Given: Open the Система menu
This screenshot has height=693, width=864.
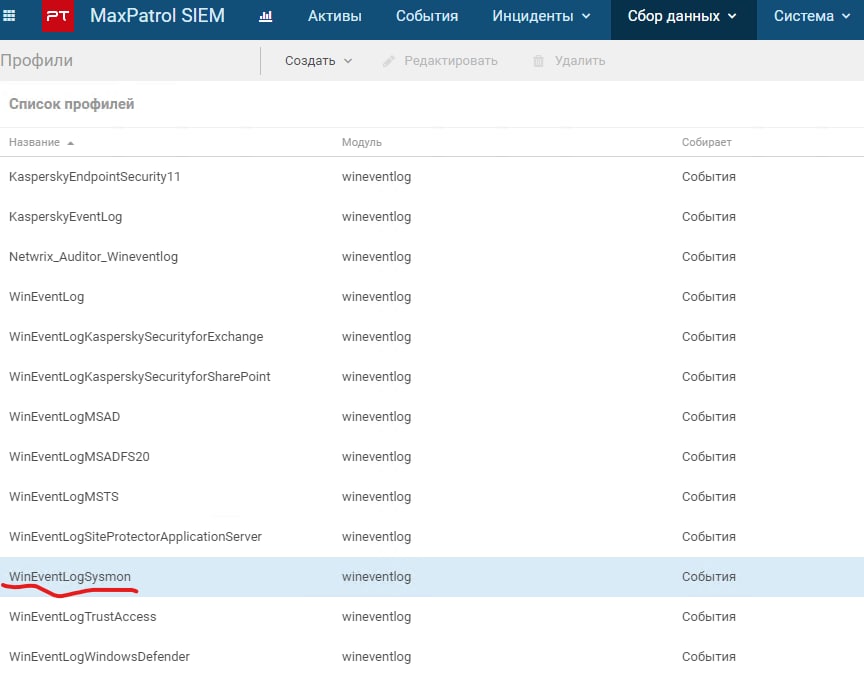Looking at the screenshot, I should [812, 16].
